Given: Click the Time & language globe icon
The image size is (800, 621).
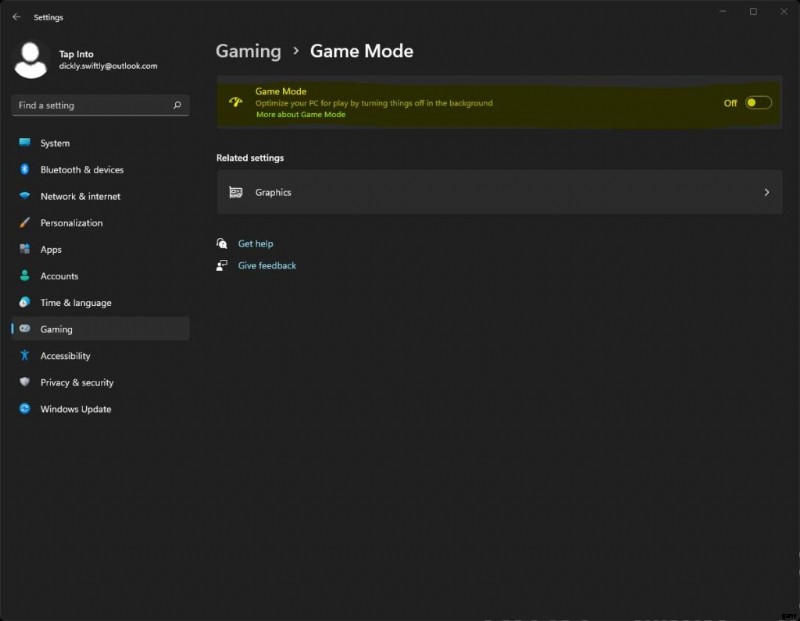Looking at the screenshot, I should [24, 302].
